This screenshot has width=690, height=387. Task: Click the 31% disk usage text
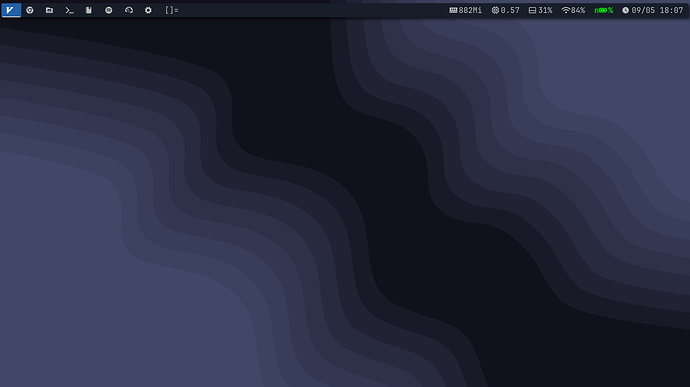tap(545, 10)
